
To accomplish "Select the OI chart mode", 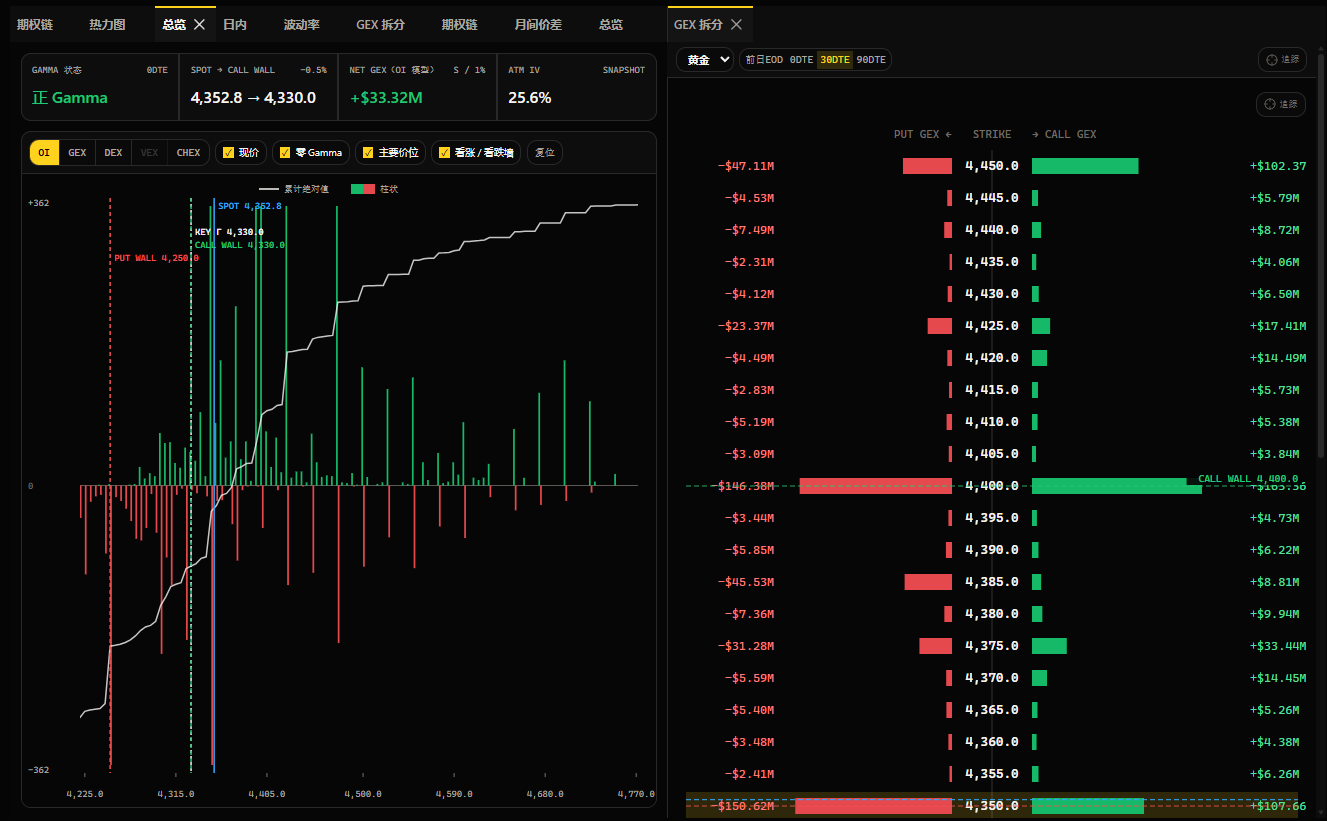I will [x=45, y=153].
